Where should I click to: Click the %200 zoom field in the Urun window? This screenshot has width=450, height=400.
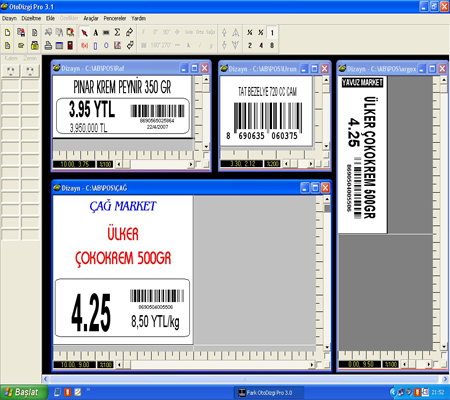(x=272, y=164)
